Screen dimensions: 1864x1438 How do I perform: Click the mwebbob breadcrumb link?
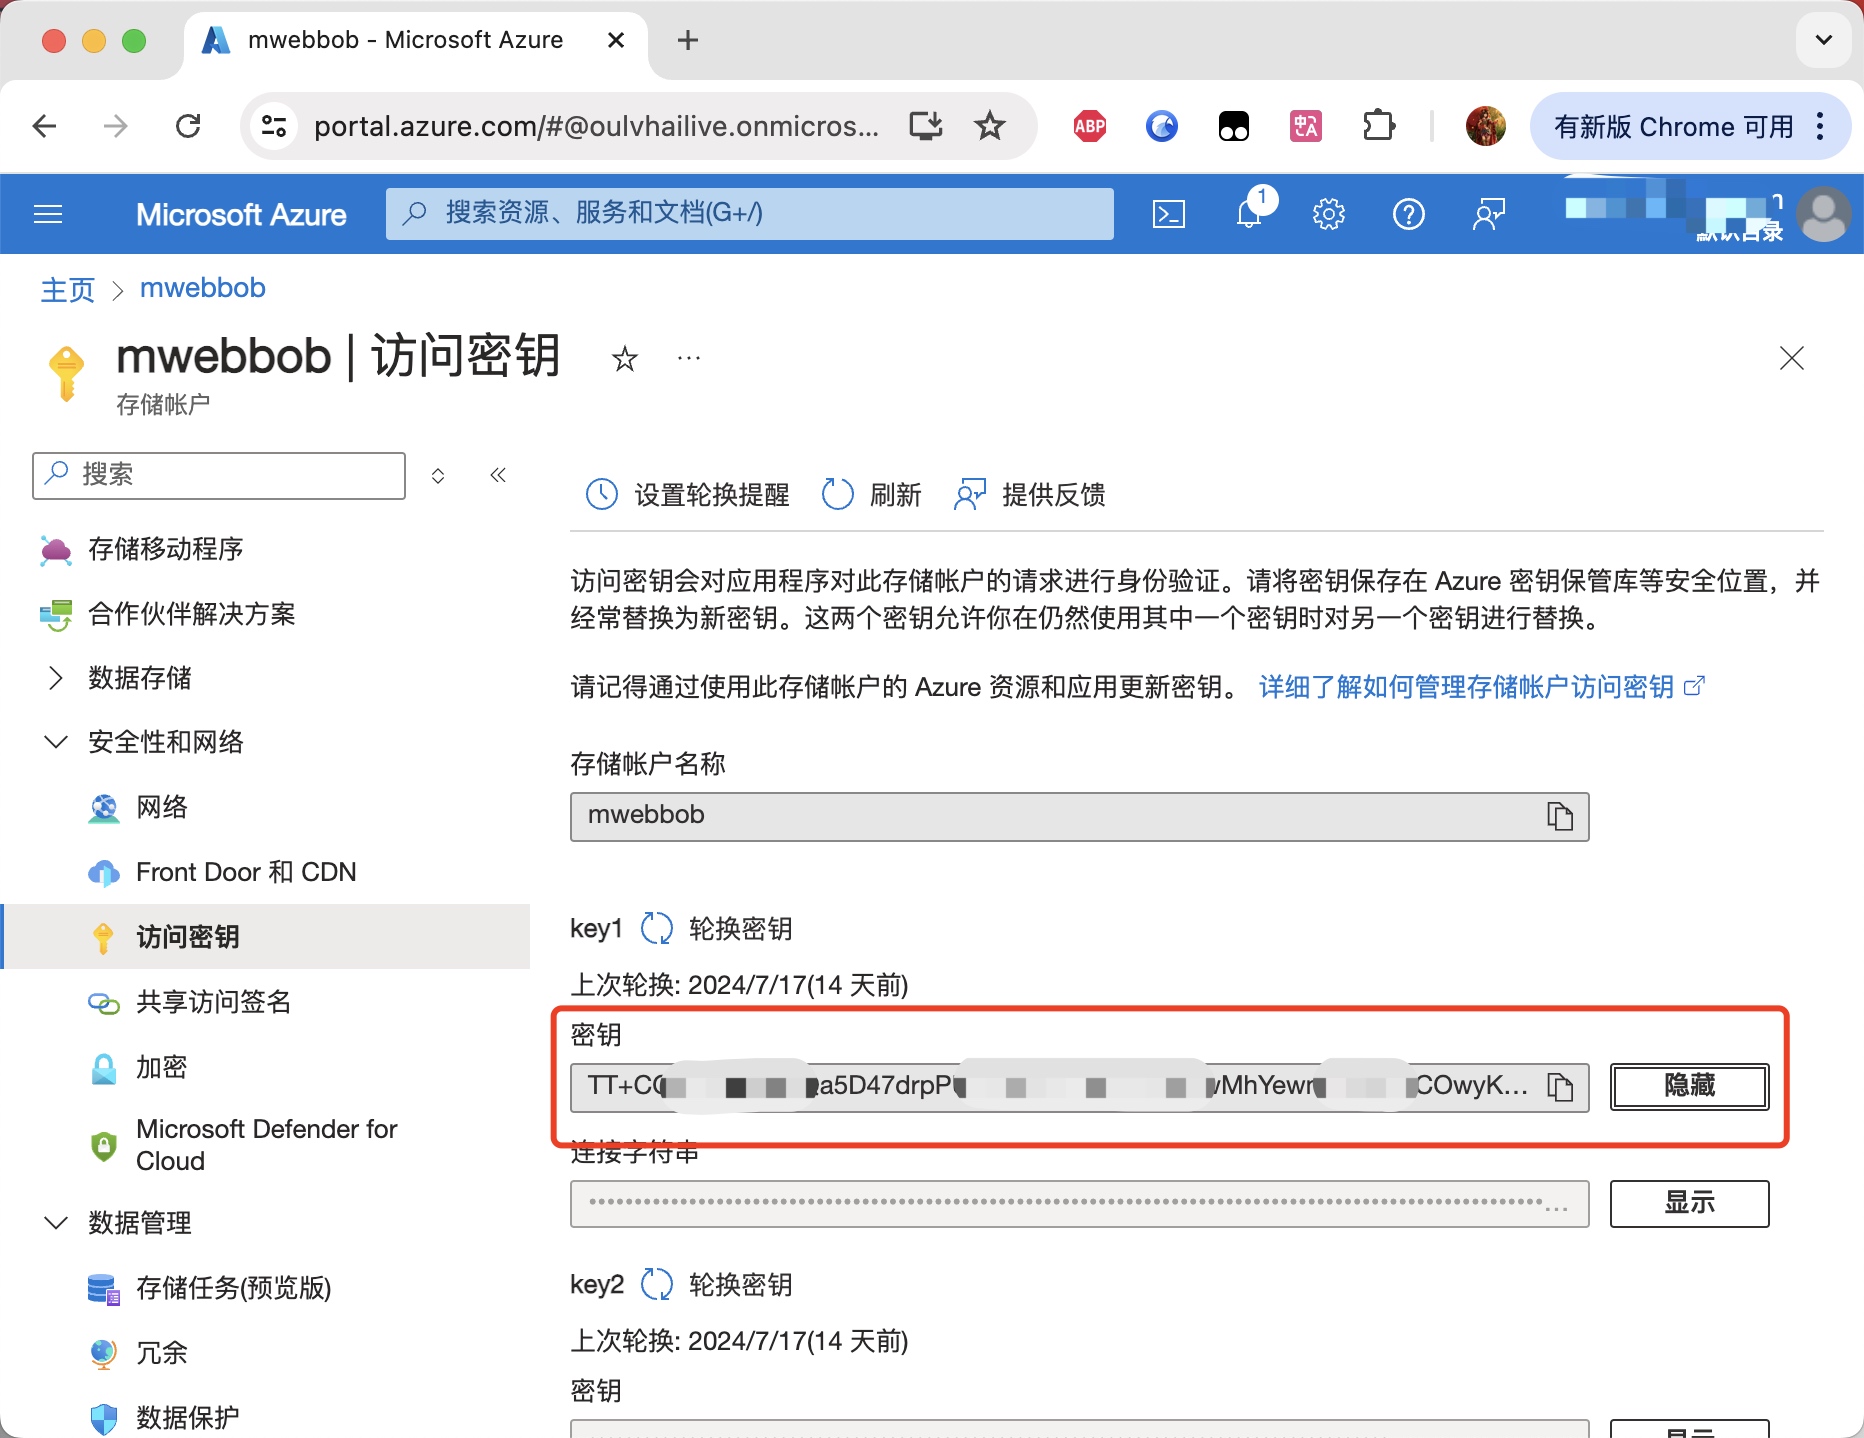tap(203, 288)
